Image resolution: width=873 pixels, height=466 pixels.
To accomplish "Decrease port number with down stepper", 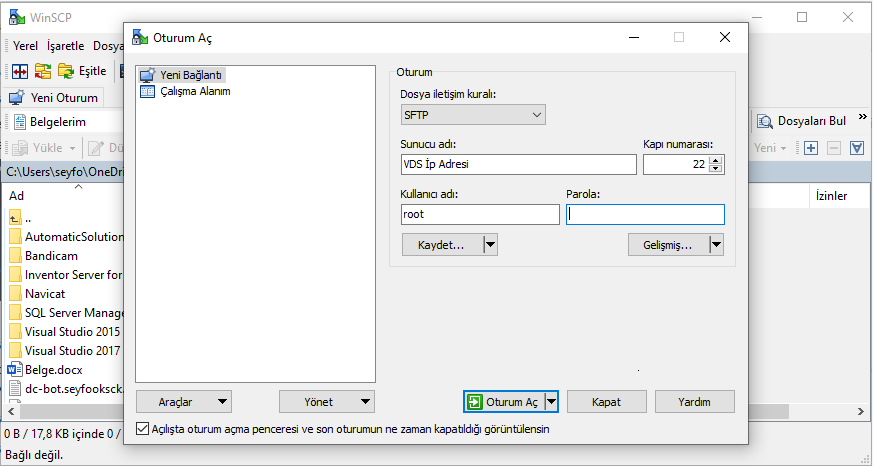I will click(717, 169).
